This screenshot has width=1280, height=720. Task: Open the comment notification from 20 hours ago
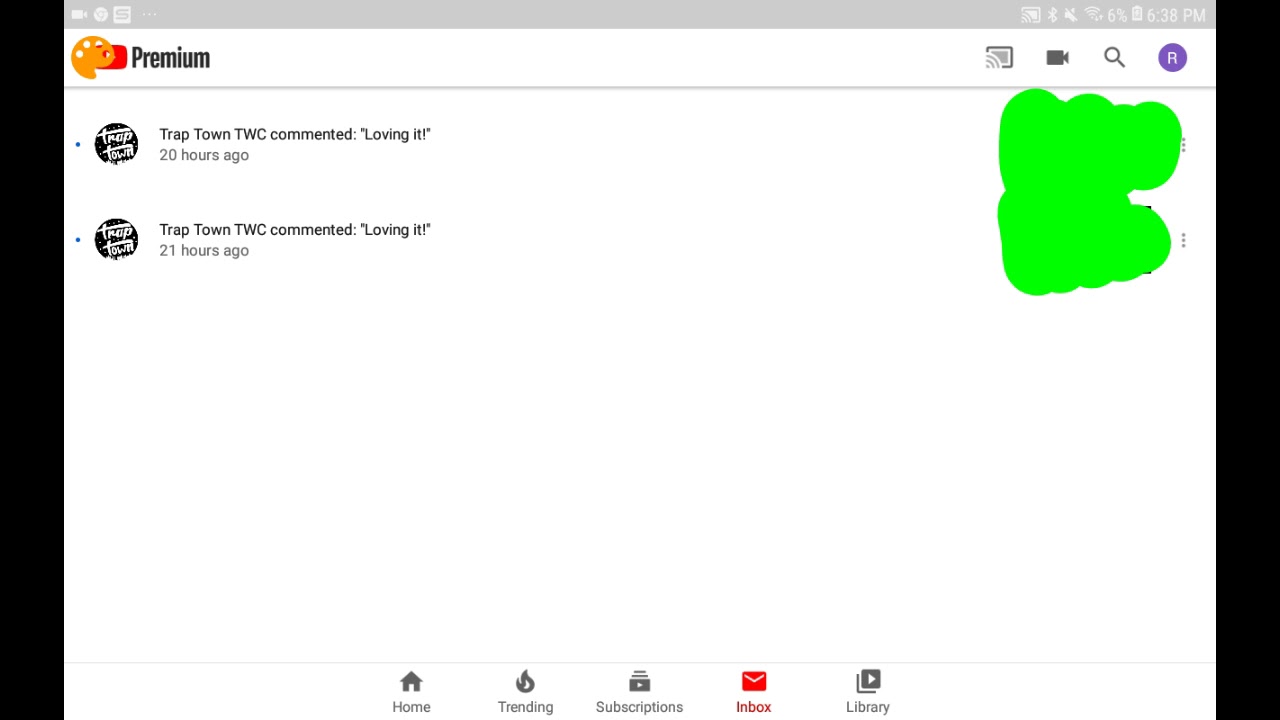click(x=640, y=144)
